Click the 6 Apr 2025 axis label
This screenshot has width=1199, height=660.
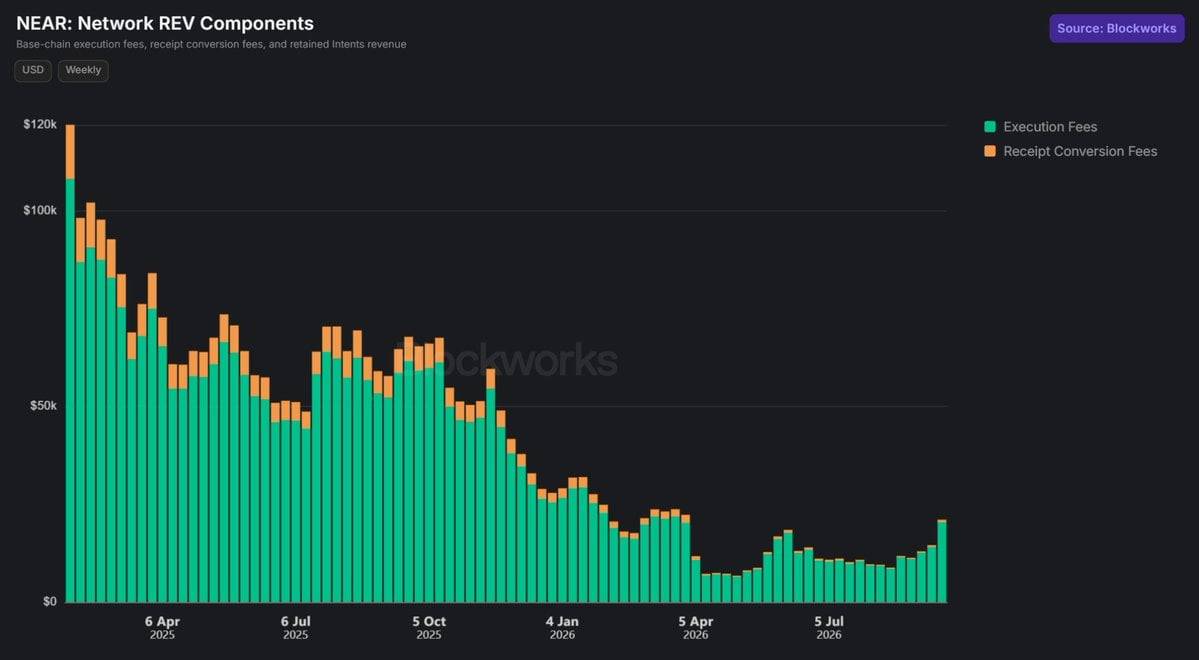click(x=162, y=628)
